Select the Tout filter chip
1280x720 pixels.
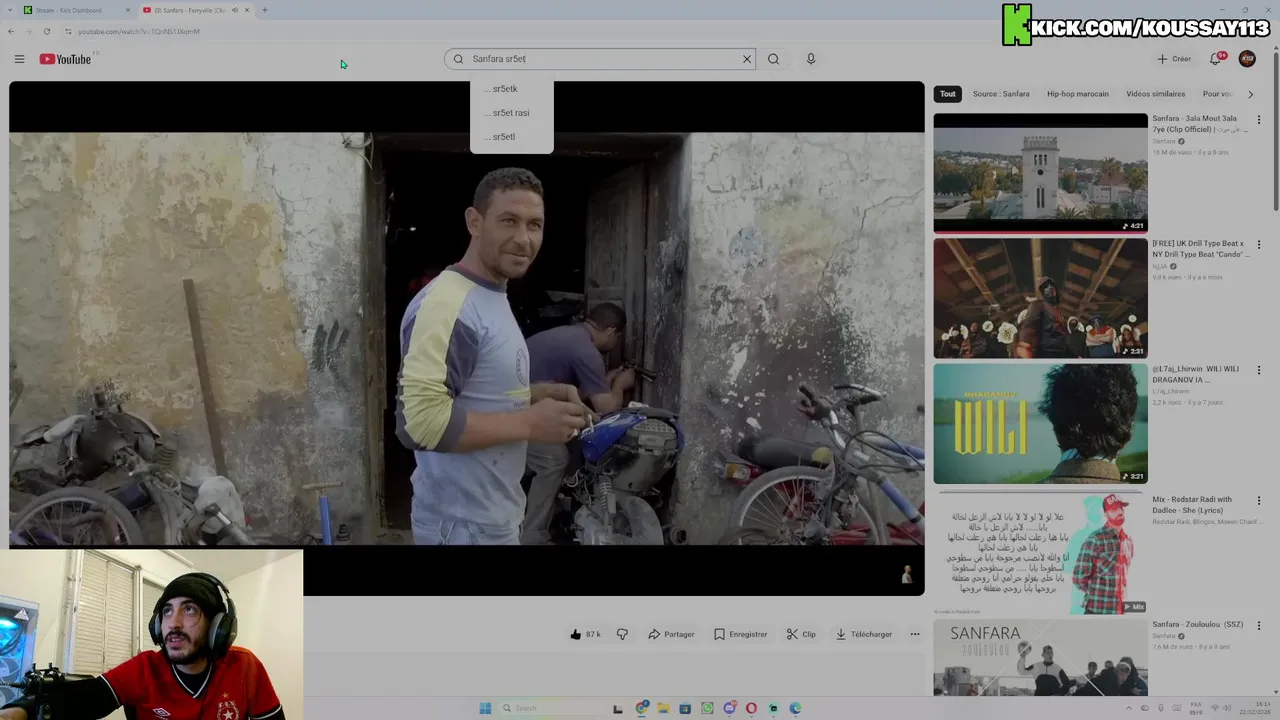tap(948, 94)
